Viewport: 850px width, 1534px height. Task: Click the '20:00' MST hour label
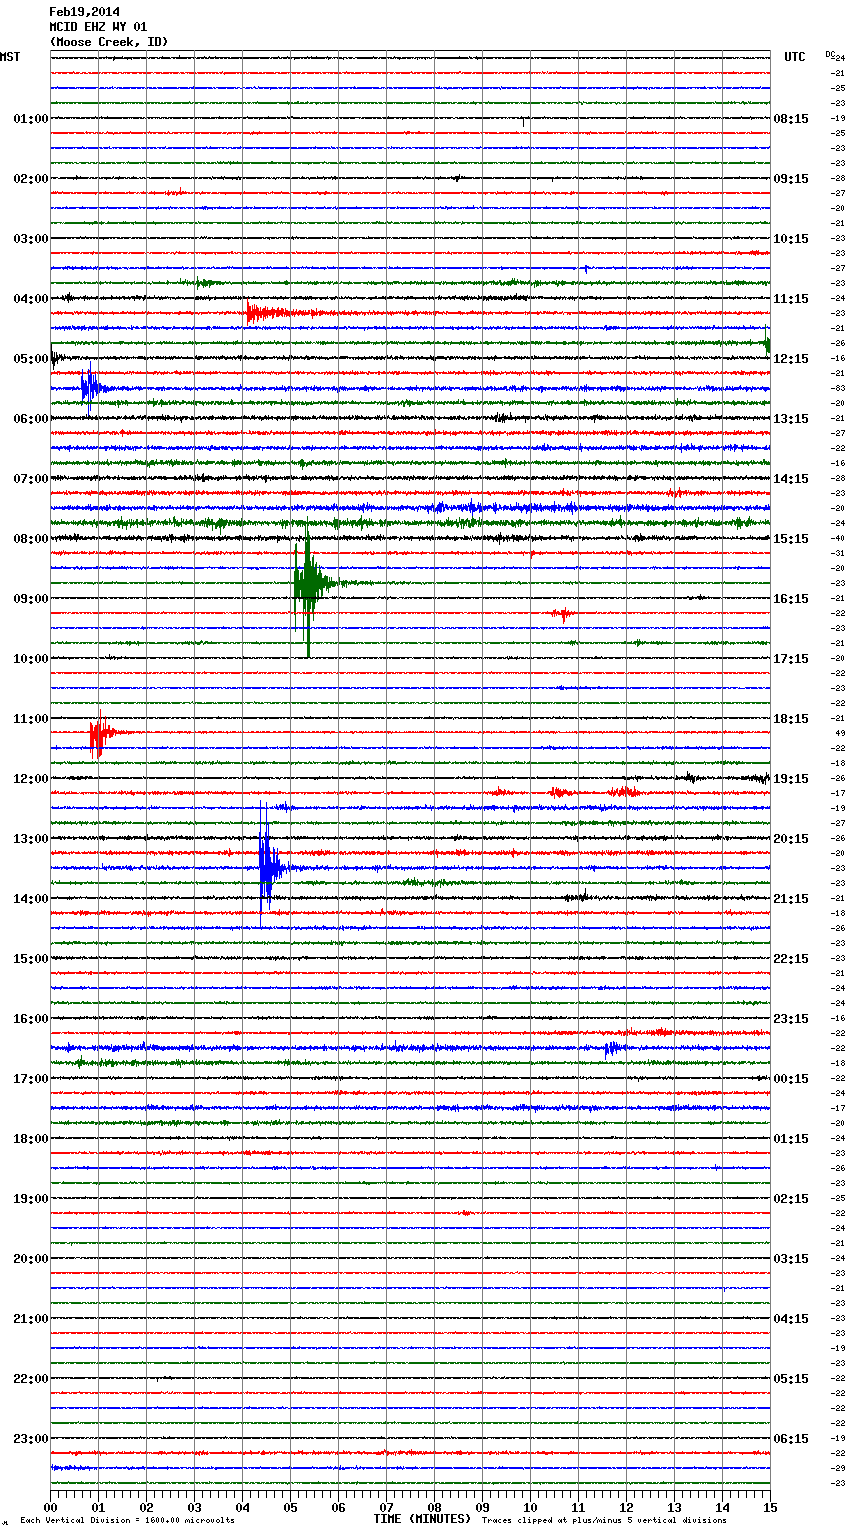(31, 1259)
